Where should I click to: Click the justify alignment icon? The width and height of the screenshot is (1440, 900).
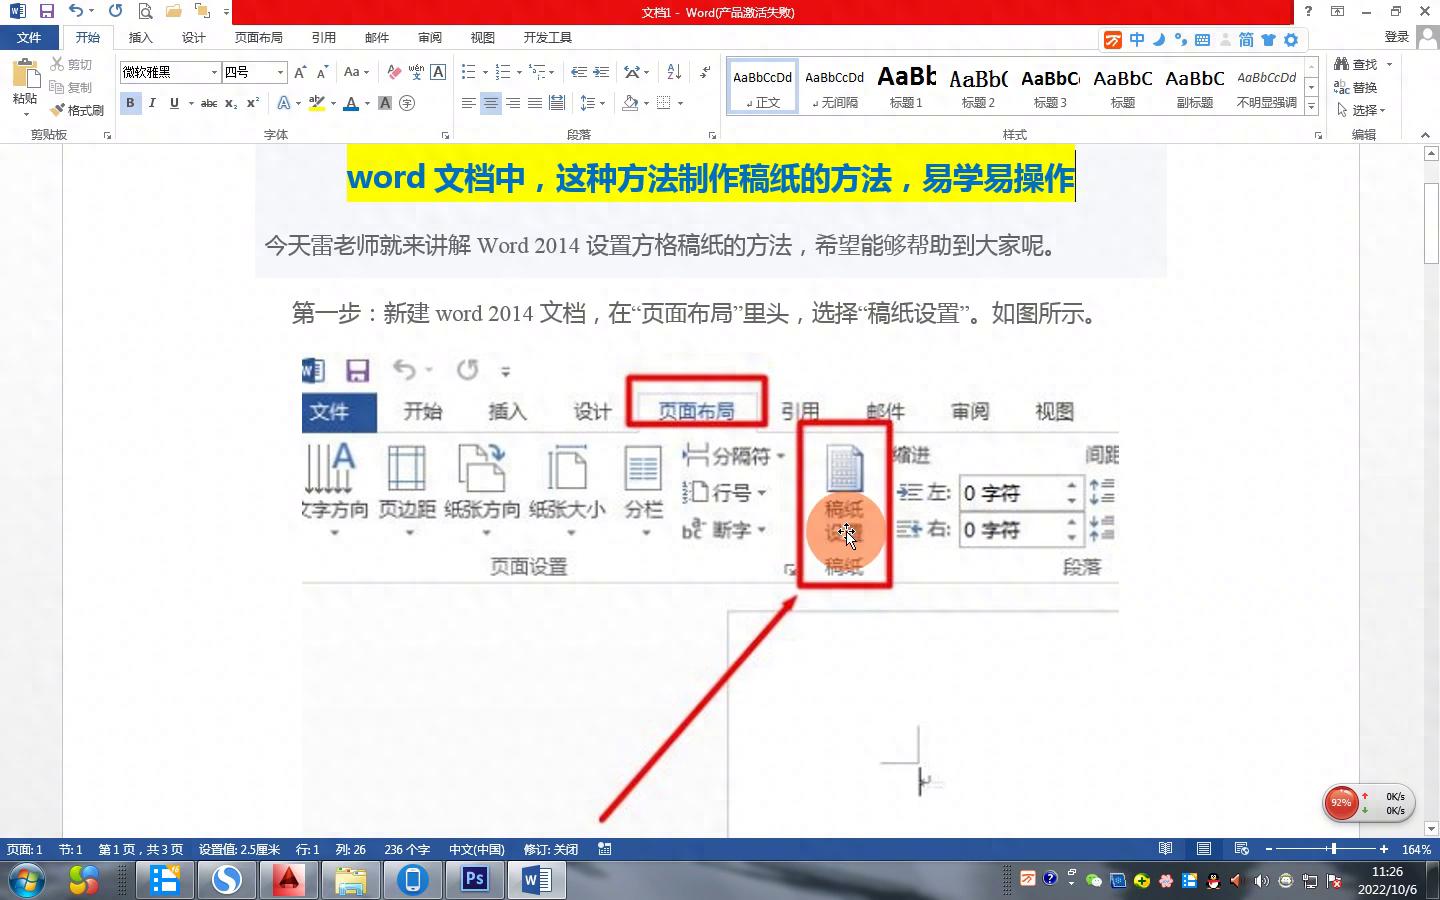(x=535, y=103)
